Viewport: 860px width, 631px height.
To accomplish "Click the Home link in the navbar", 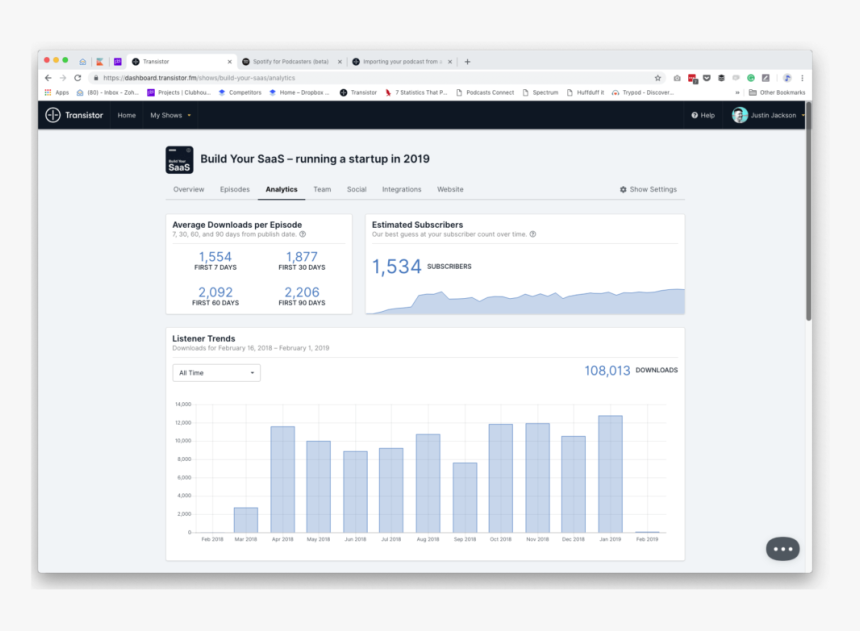I will coord(127,115).
